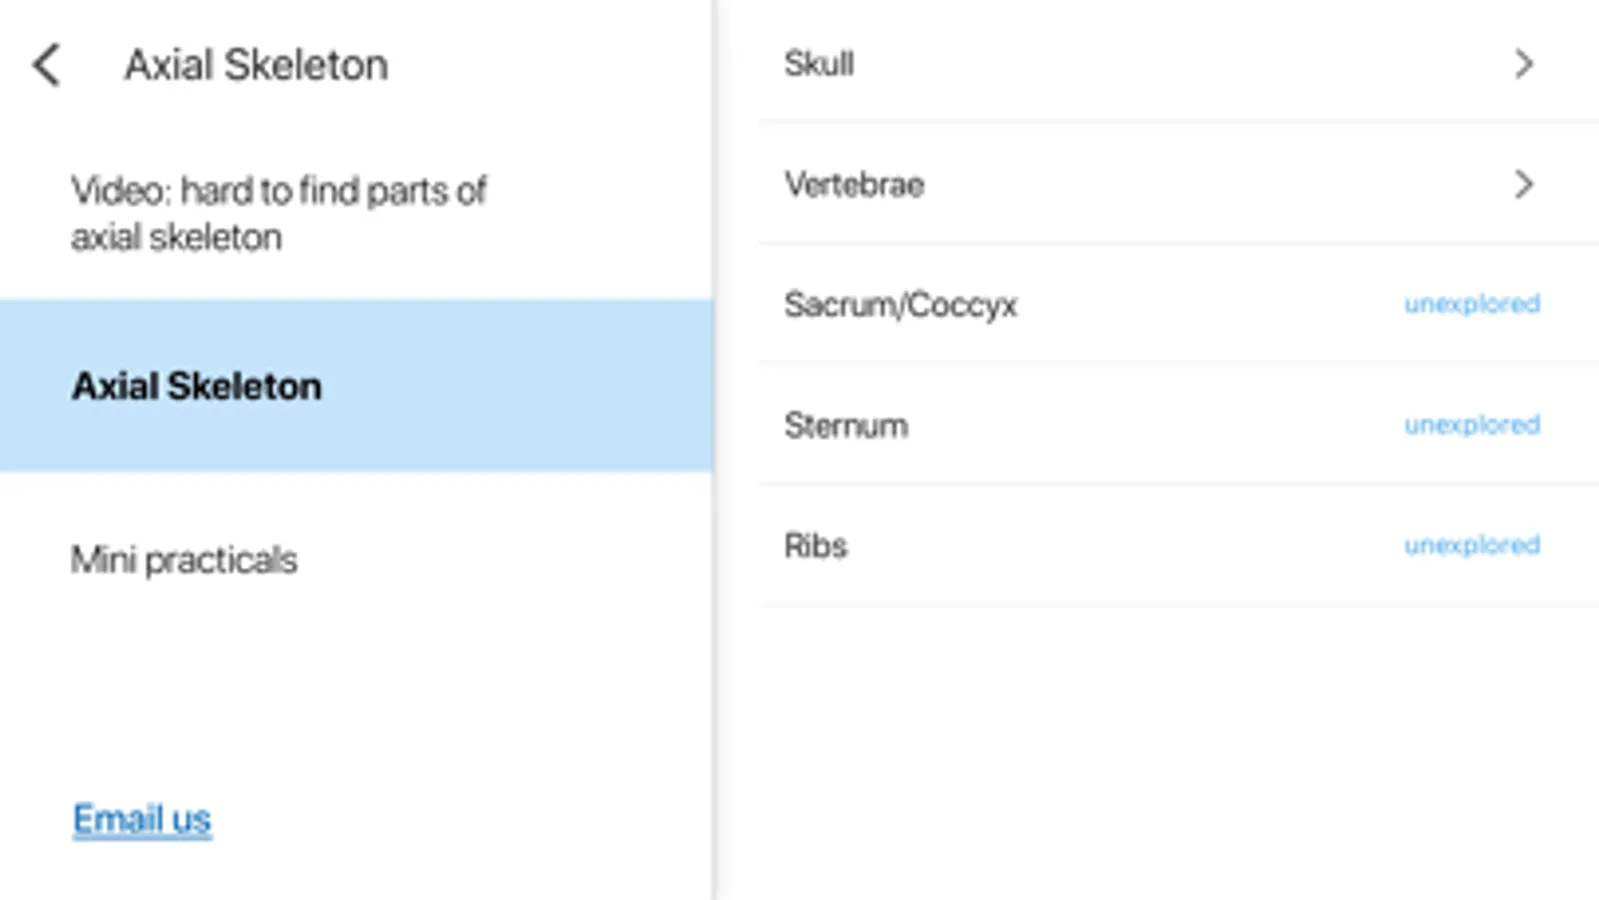The image size is (1599, 900).
Task: Click the unexplored tag beside Ribs
Action: pyautogui.click(x=1471, y=545)
